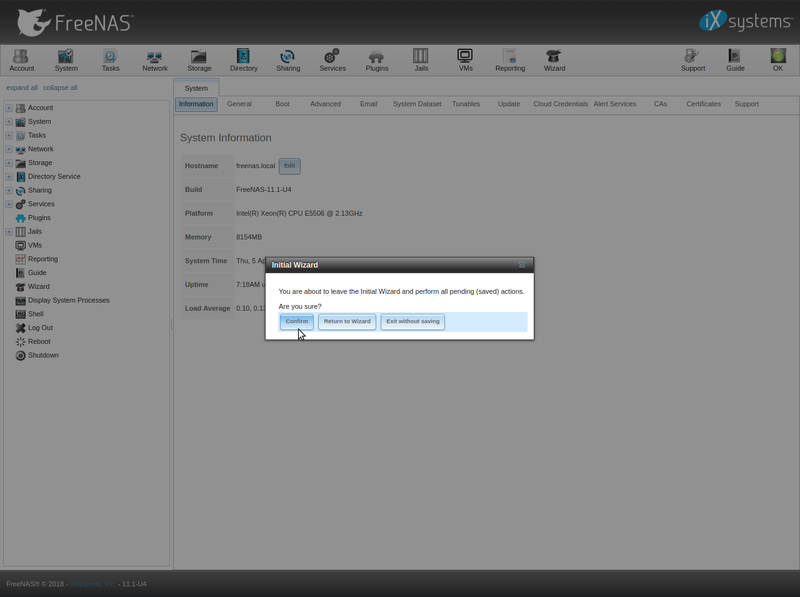This screenshot has height=597, width=800.
Task: Launch the Wizard from the toolbar
Action: coord(554,60)
